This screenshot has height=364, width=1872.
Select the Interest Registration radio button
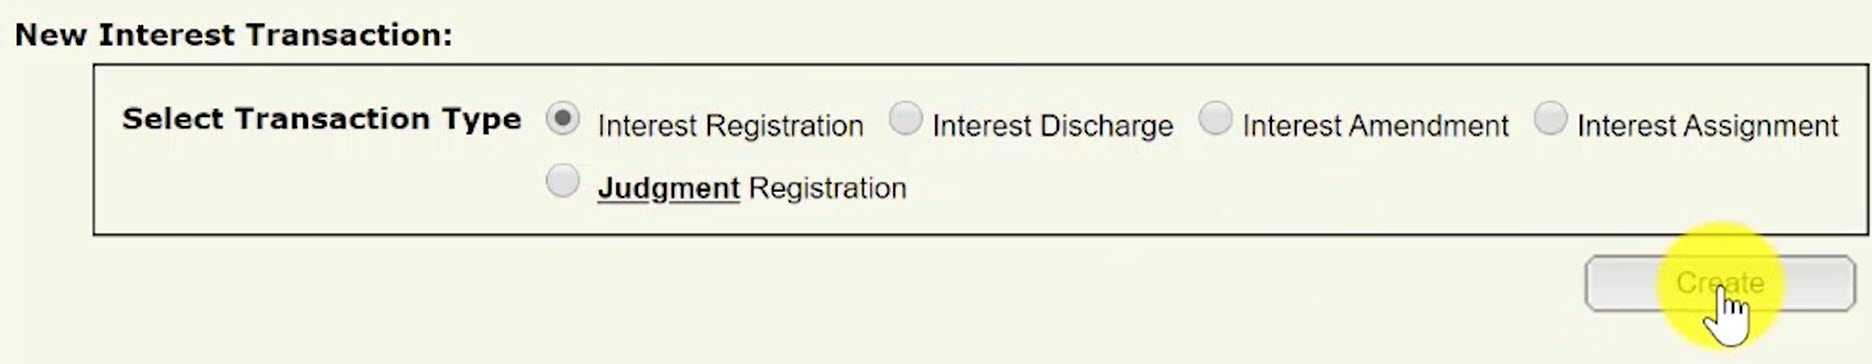click(x=563, y=119)
